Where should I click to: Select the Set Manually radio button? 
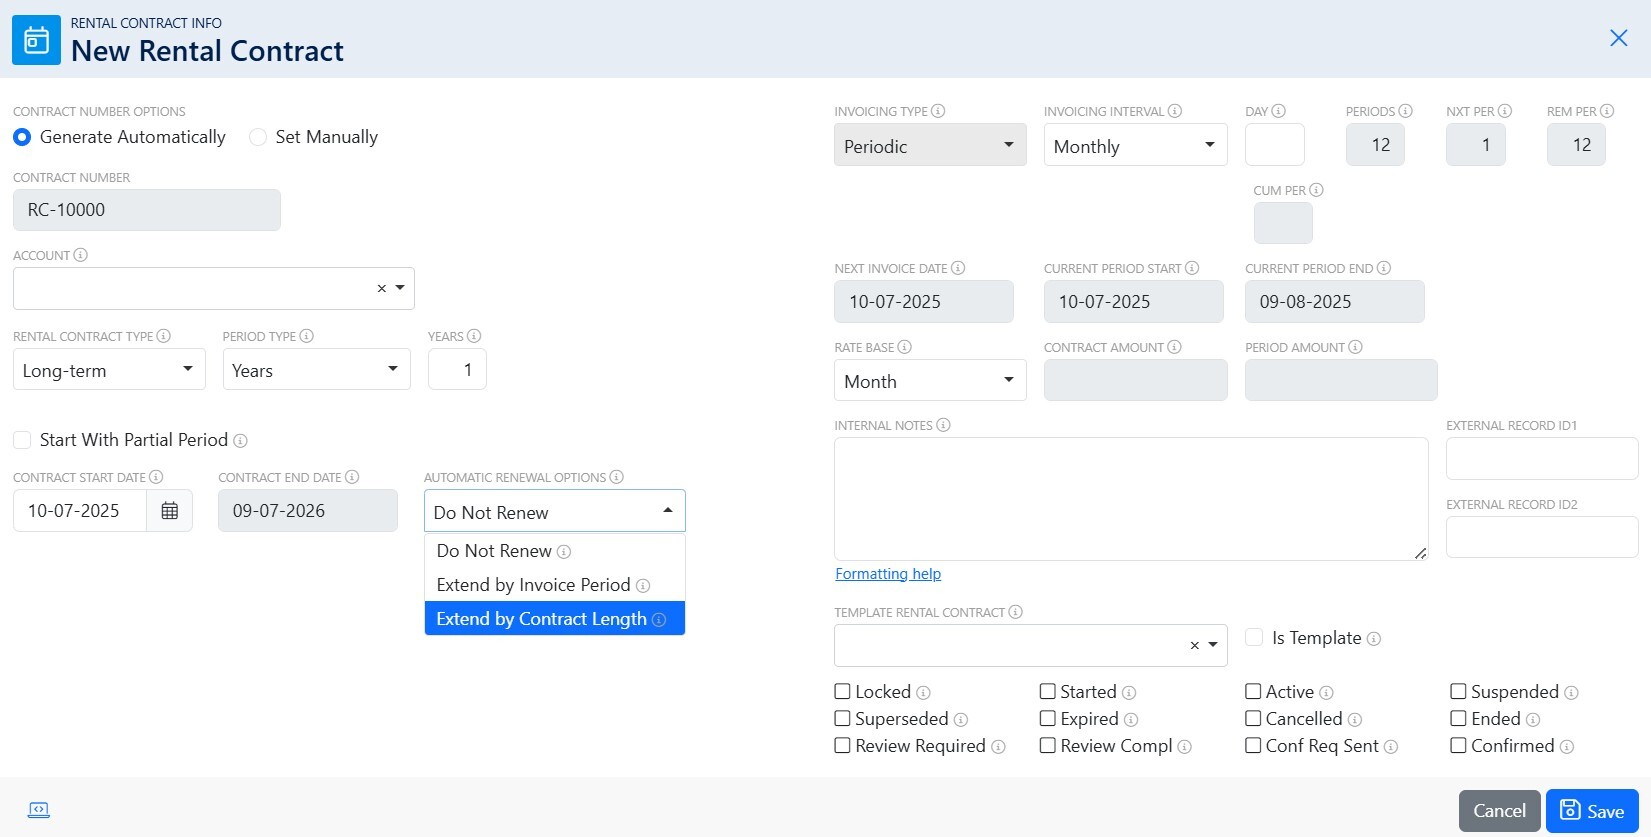pyautogui.click(x=258, y=137)
